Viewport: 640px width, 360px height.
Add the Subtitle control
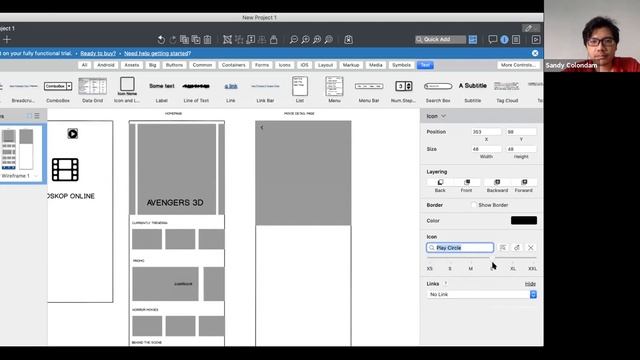(x=473, y=90)
